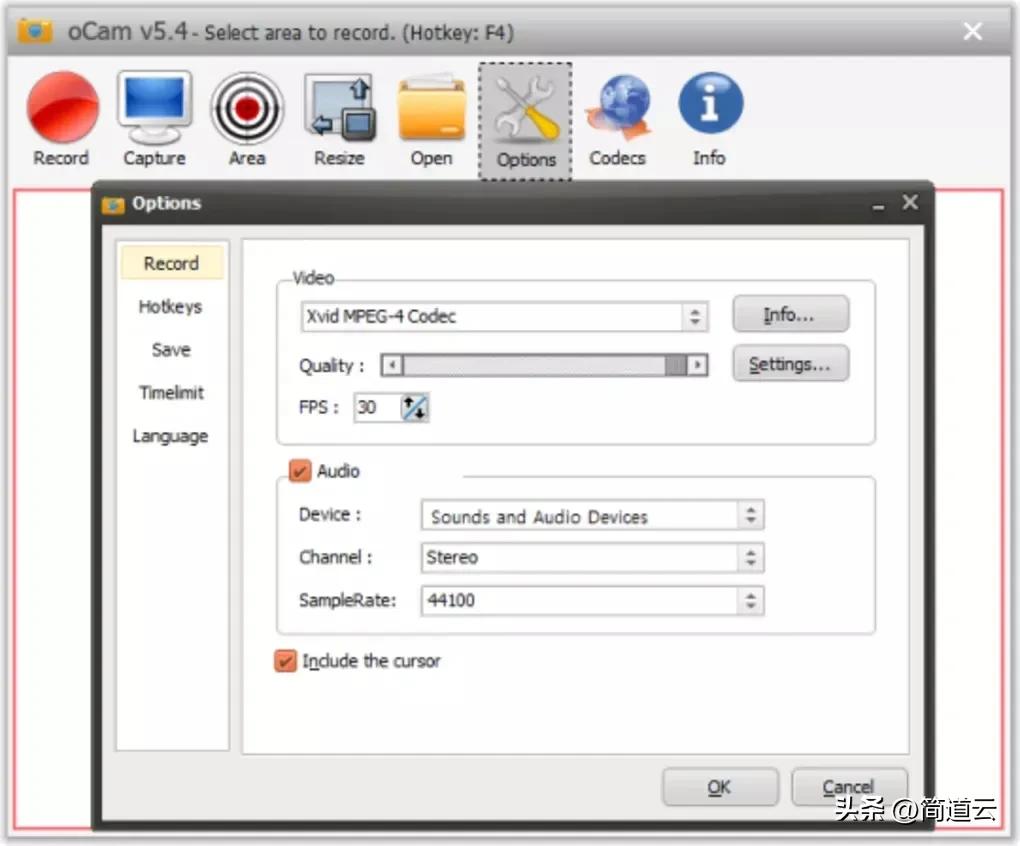Viewport: 1020px width, 846px height.
Task: Select the Area target icon
Action: (x=247, y=108)
